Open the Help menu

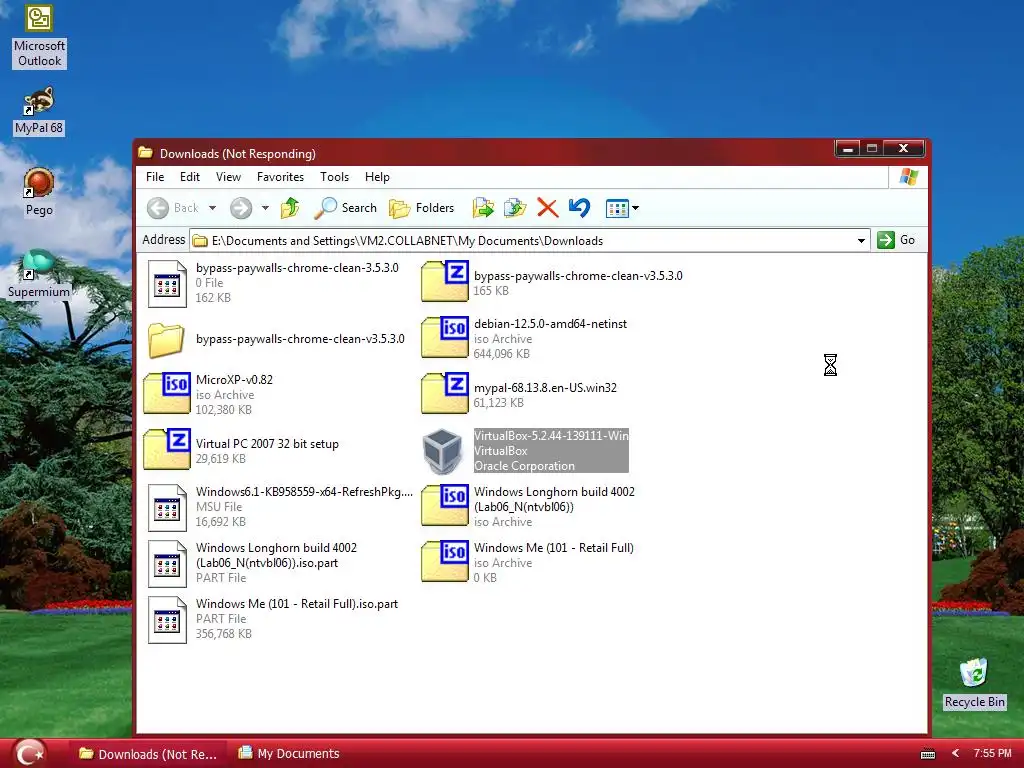tap(377, 177)
